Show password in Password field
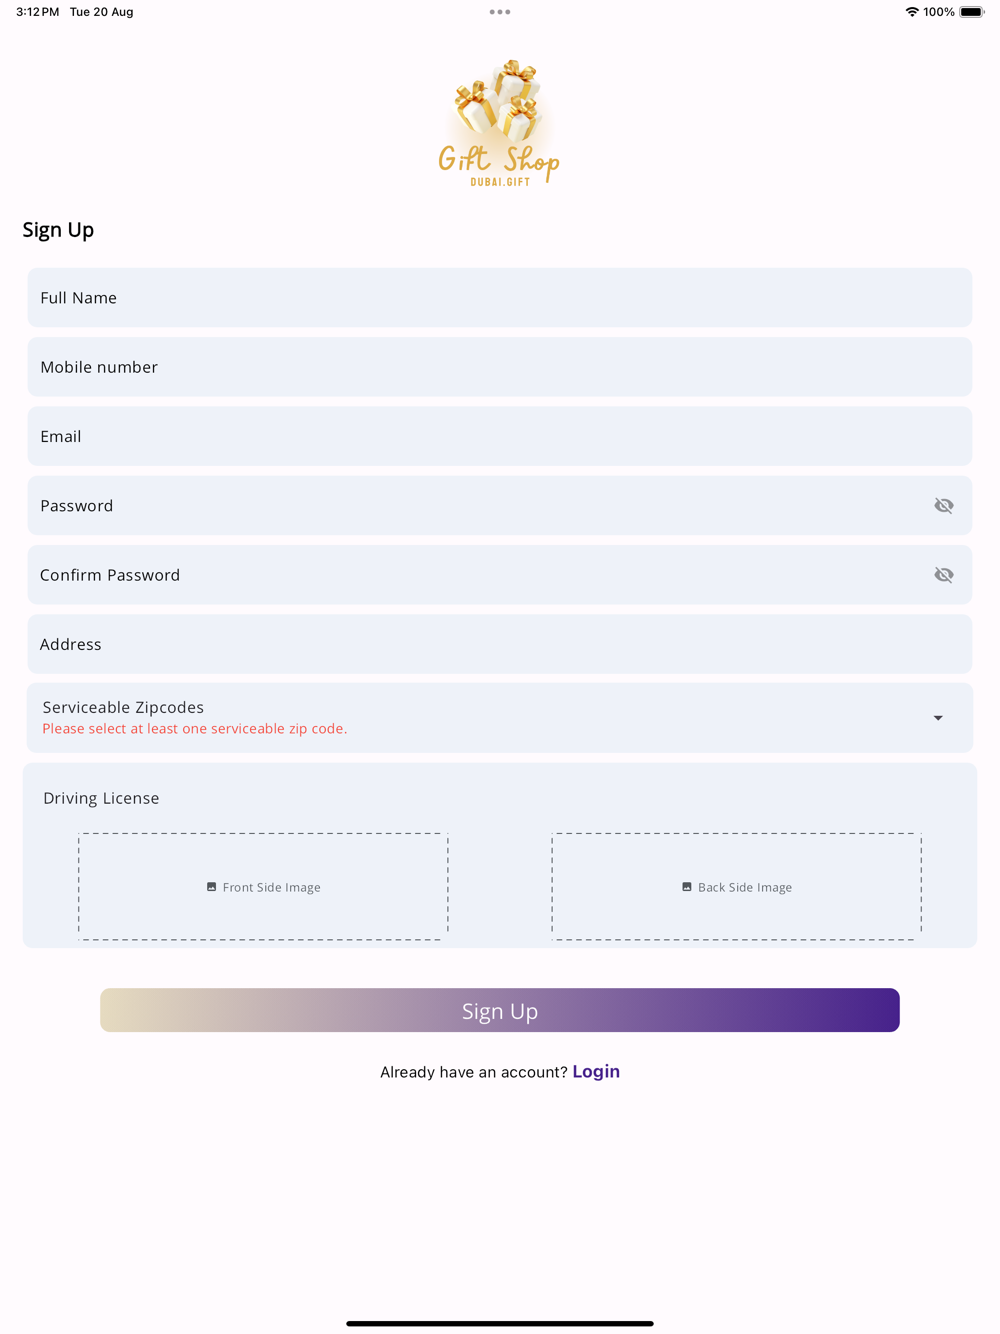The image size is (1000, 1334). point(944,505)
